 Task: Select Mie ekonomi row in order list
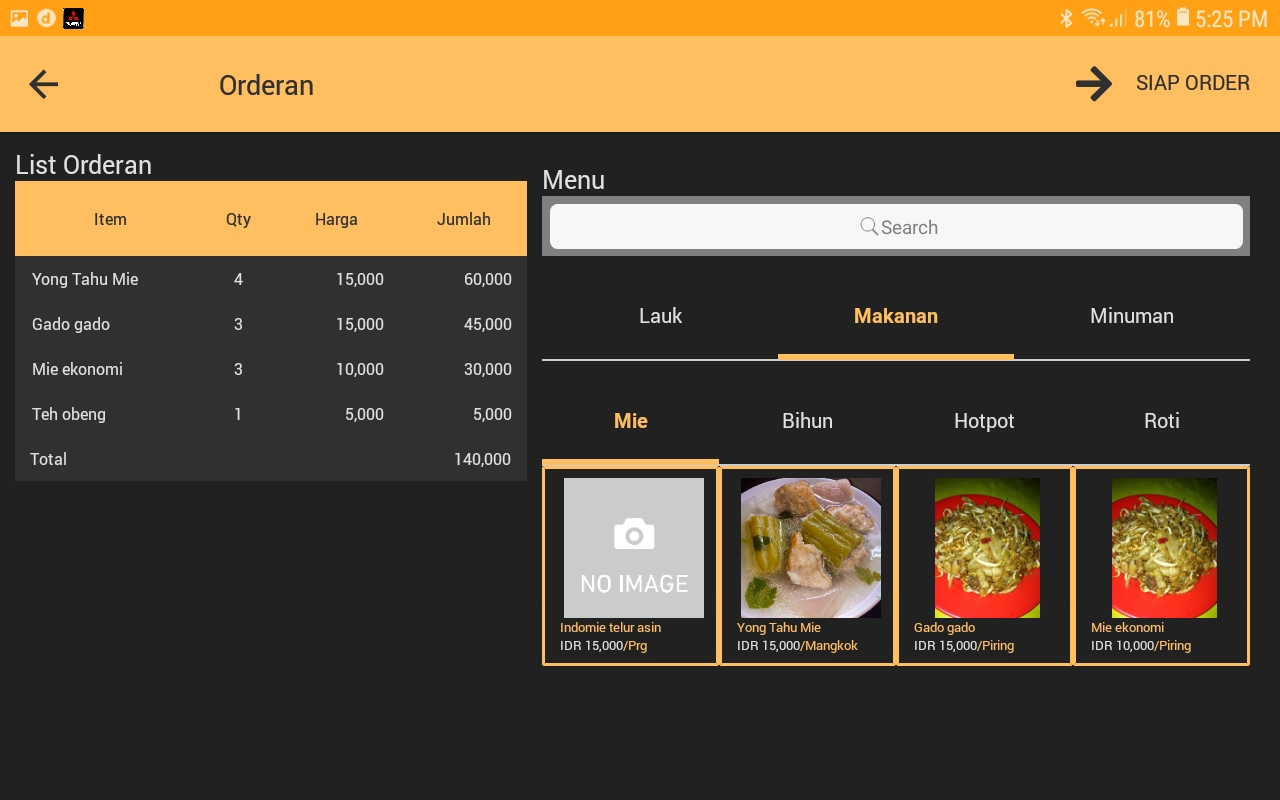(x=270, y=369)
